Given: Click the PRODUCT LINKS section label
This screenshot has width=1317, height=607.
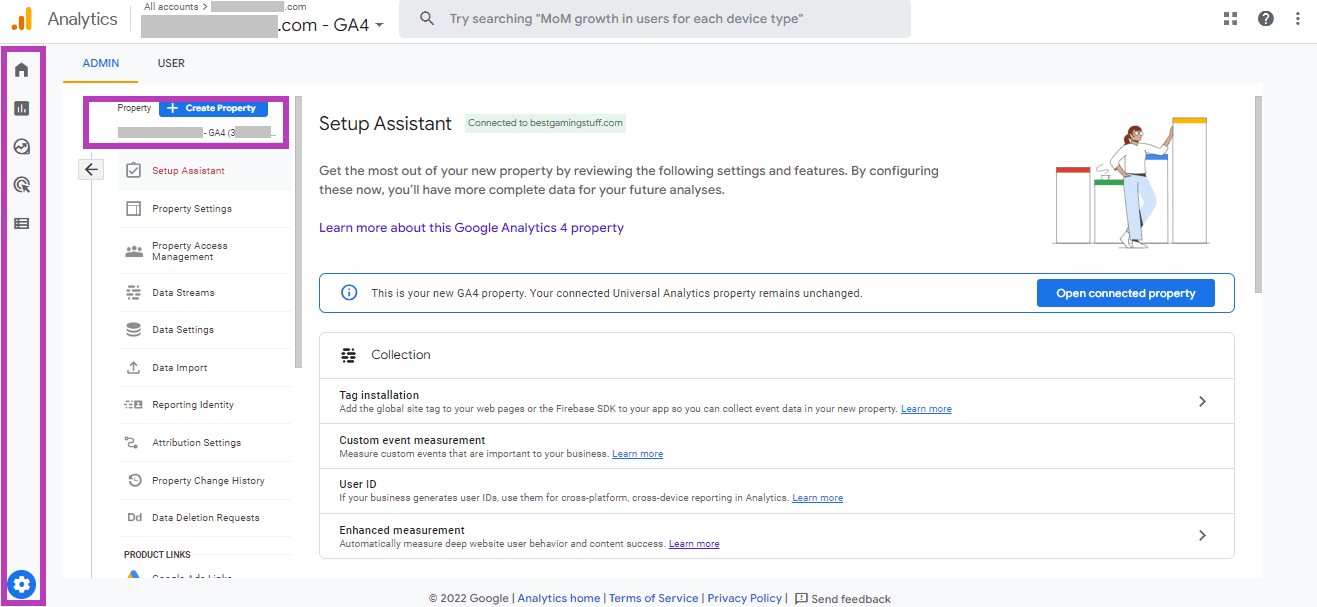Looking at the screenshot, I should click(157, 555).
